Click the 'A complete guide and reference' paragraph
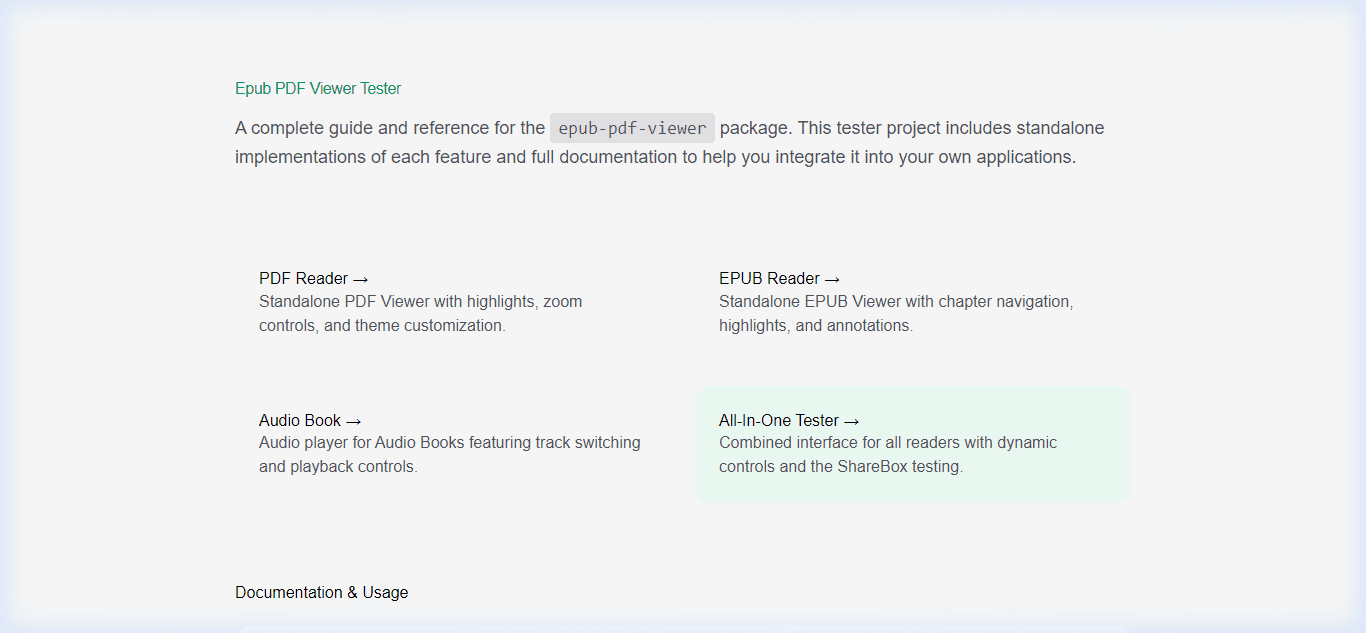This screenshot has width=1366, height=633. tap(670, 143)
